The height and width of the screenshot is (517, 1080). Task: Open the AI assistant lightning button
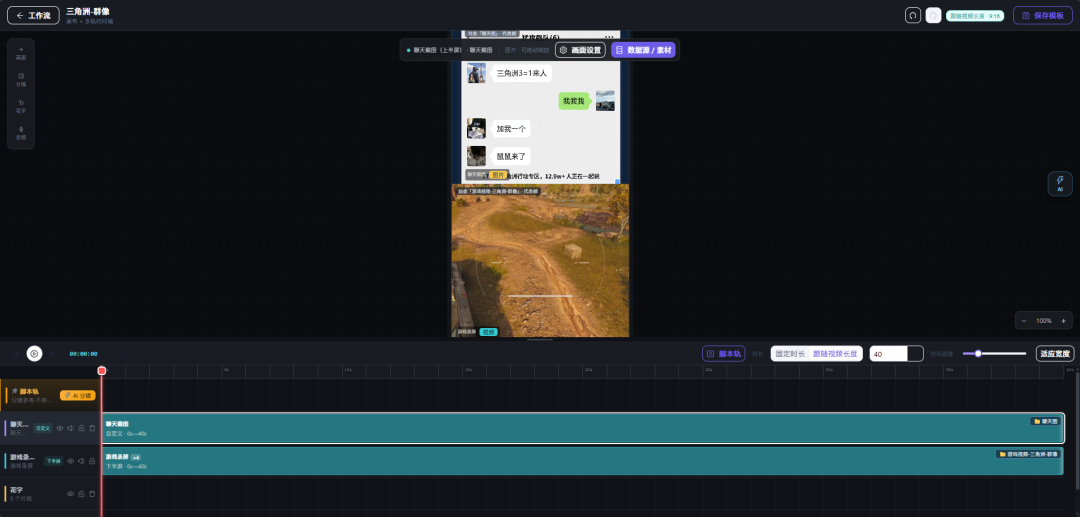(1060, 184)
